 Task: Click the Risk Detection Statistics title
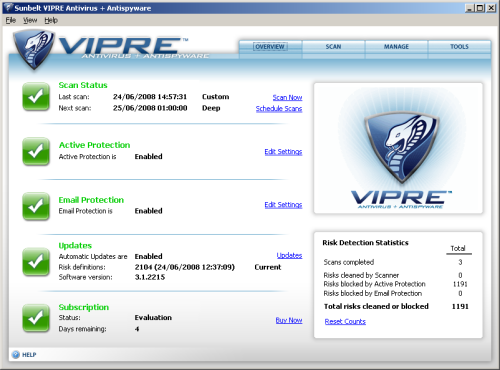[x=365, y=243]
